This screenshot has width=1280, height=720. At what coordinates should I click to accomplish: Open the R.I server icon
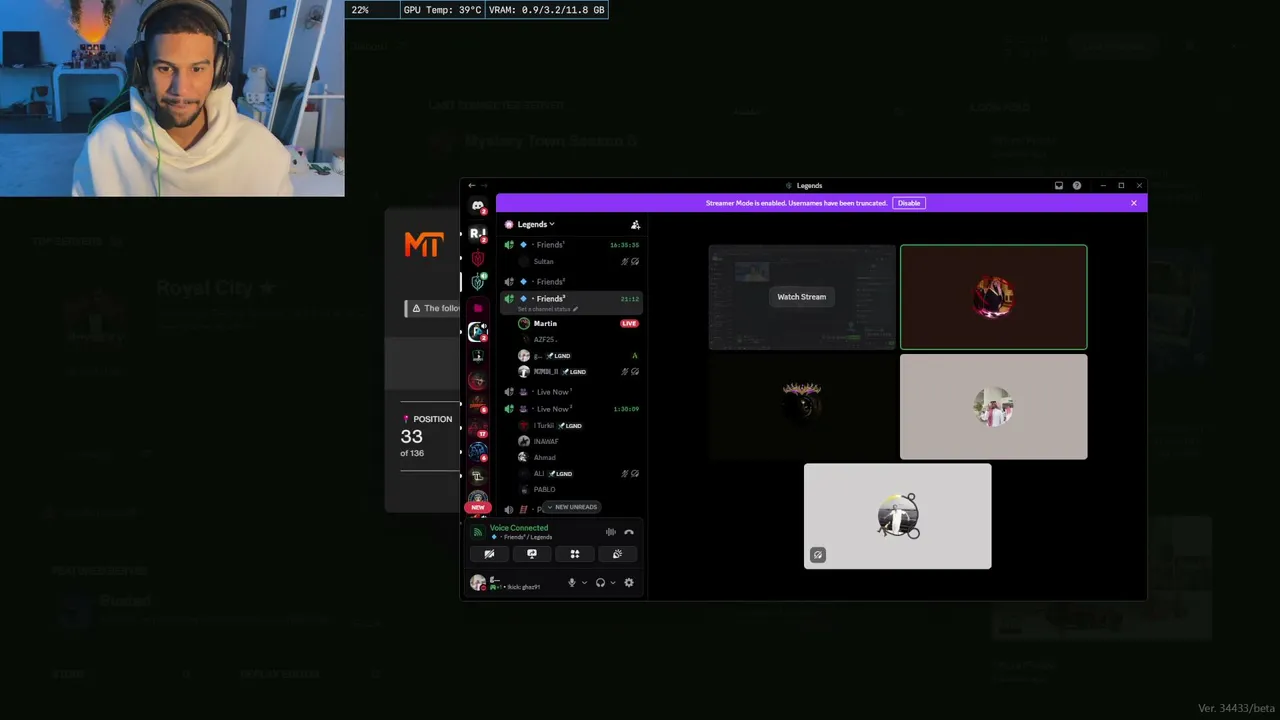pos(478,233)
